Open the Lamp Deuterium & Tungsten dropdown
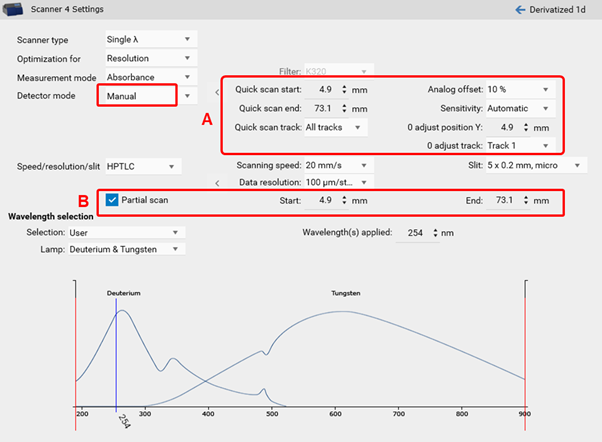Viewport: 602px width, 442px height. tap(126, 248)
